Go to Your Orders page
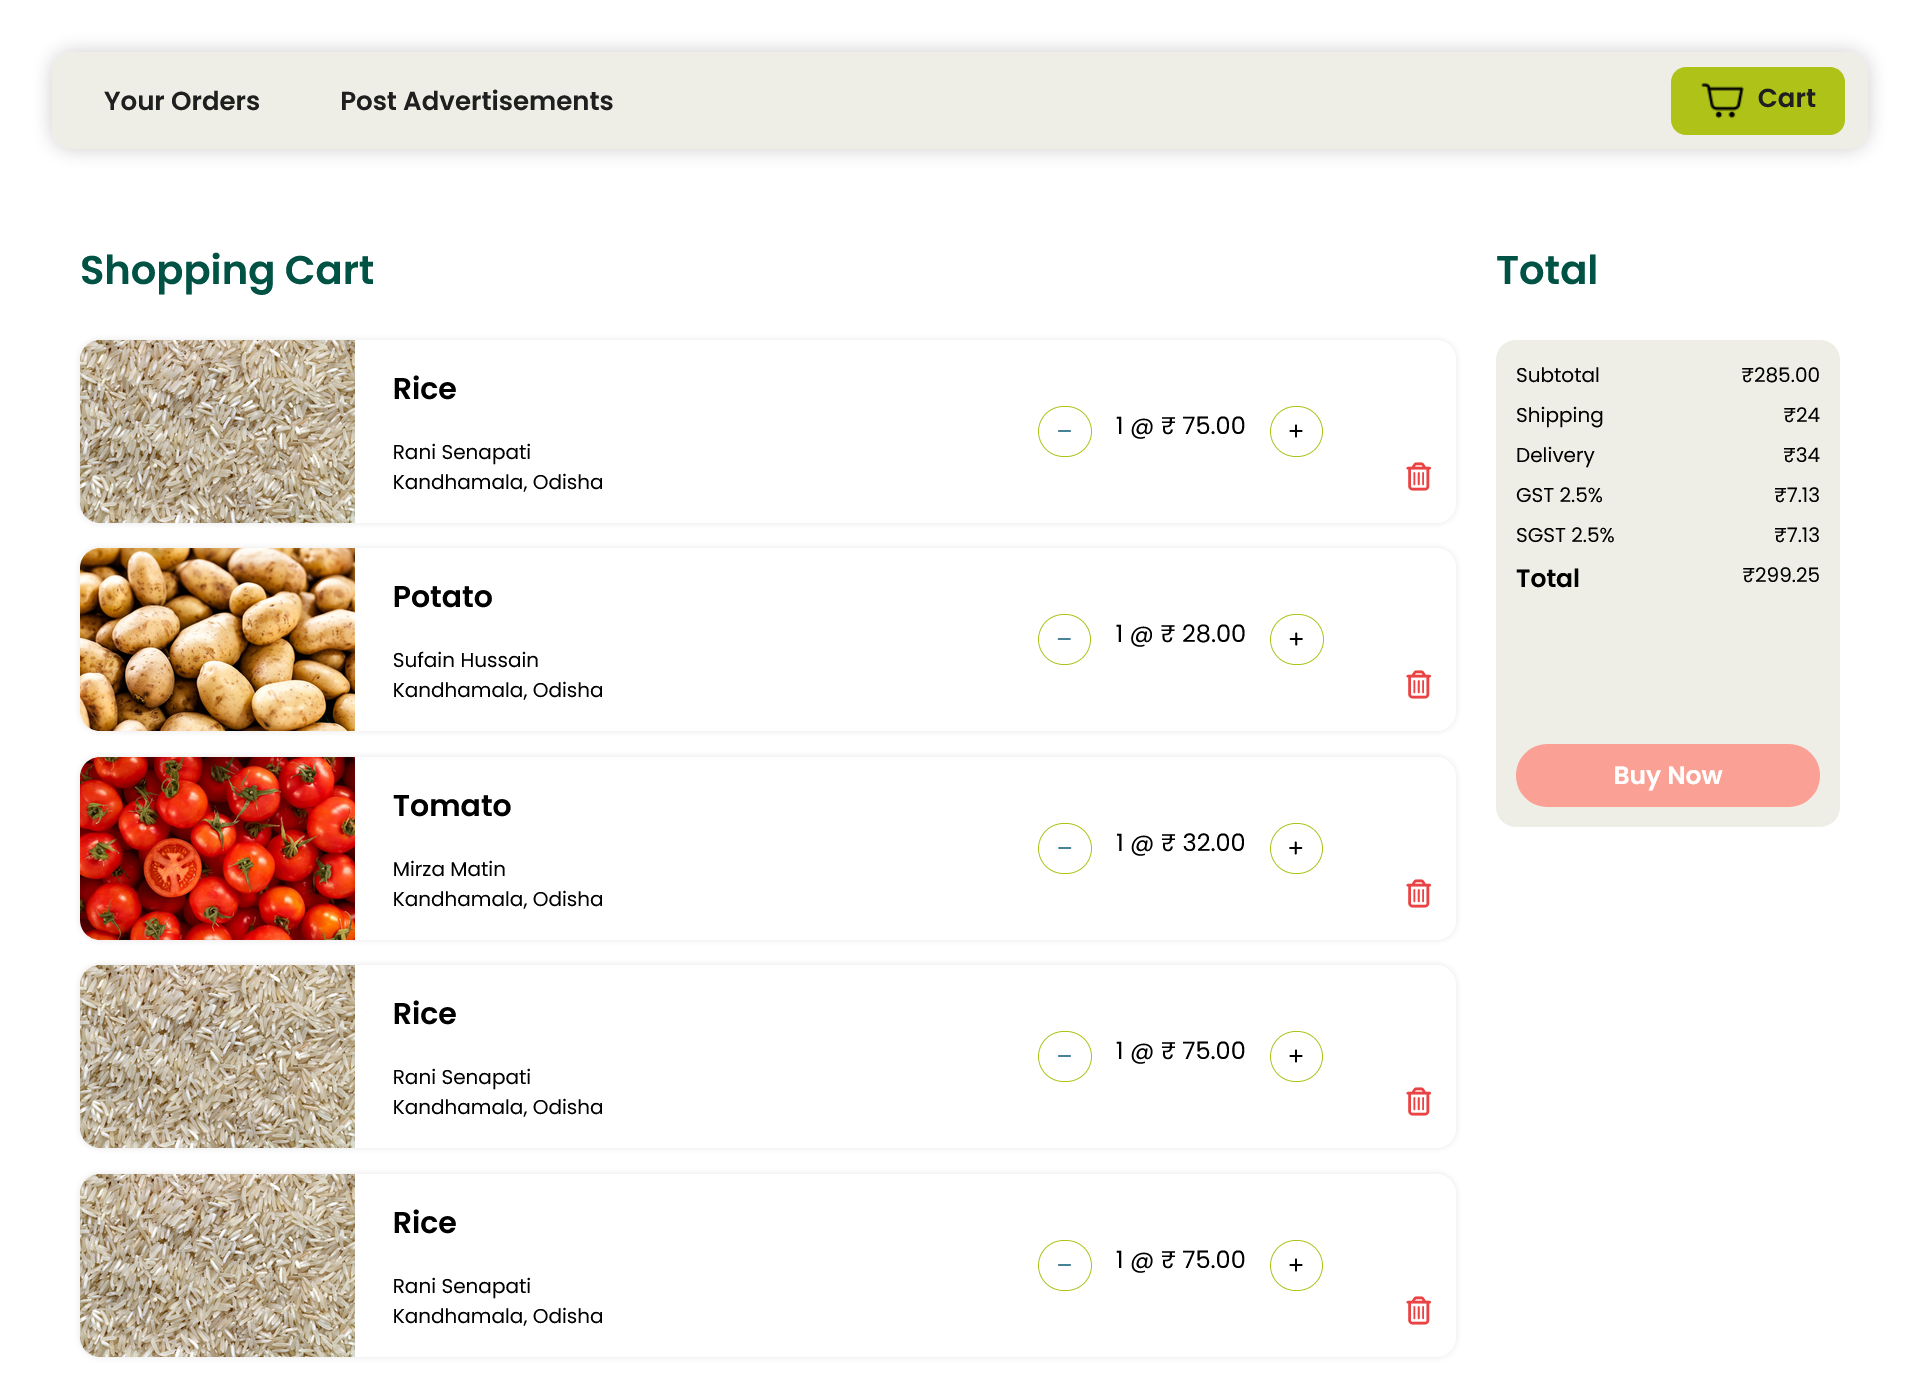 click(181, 101)
